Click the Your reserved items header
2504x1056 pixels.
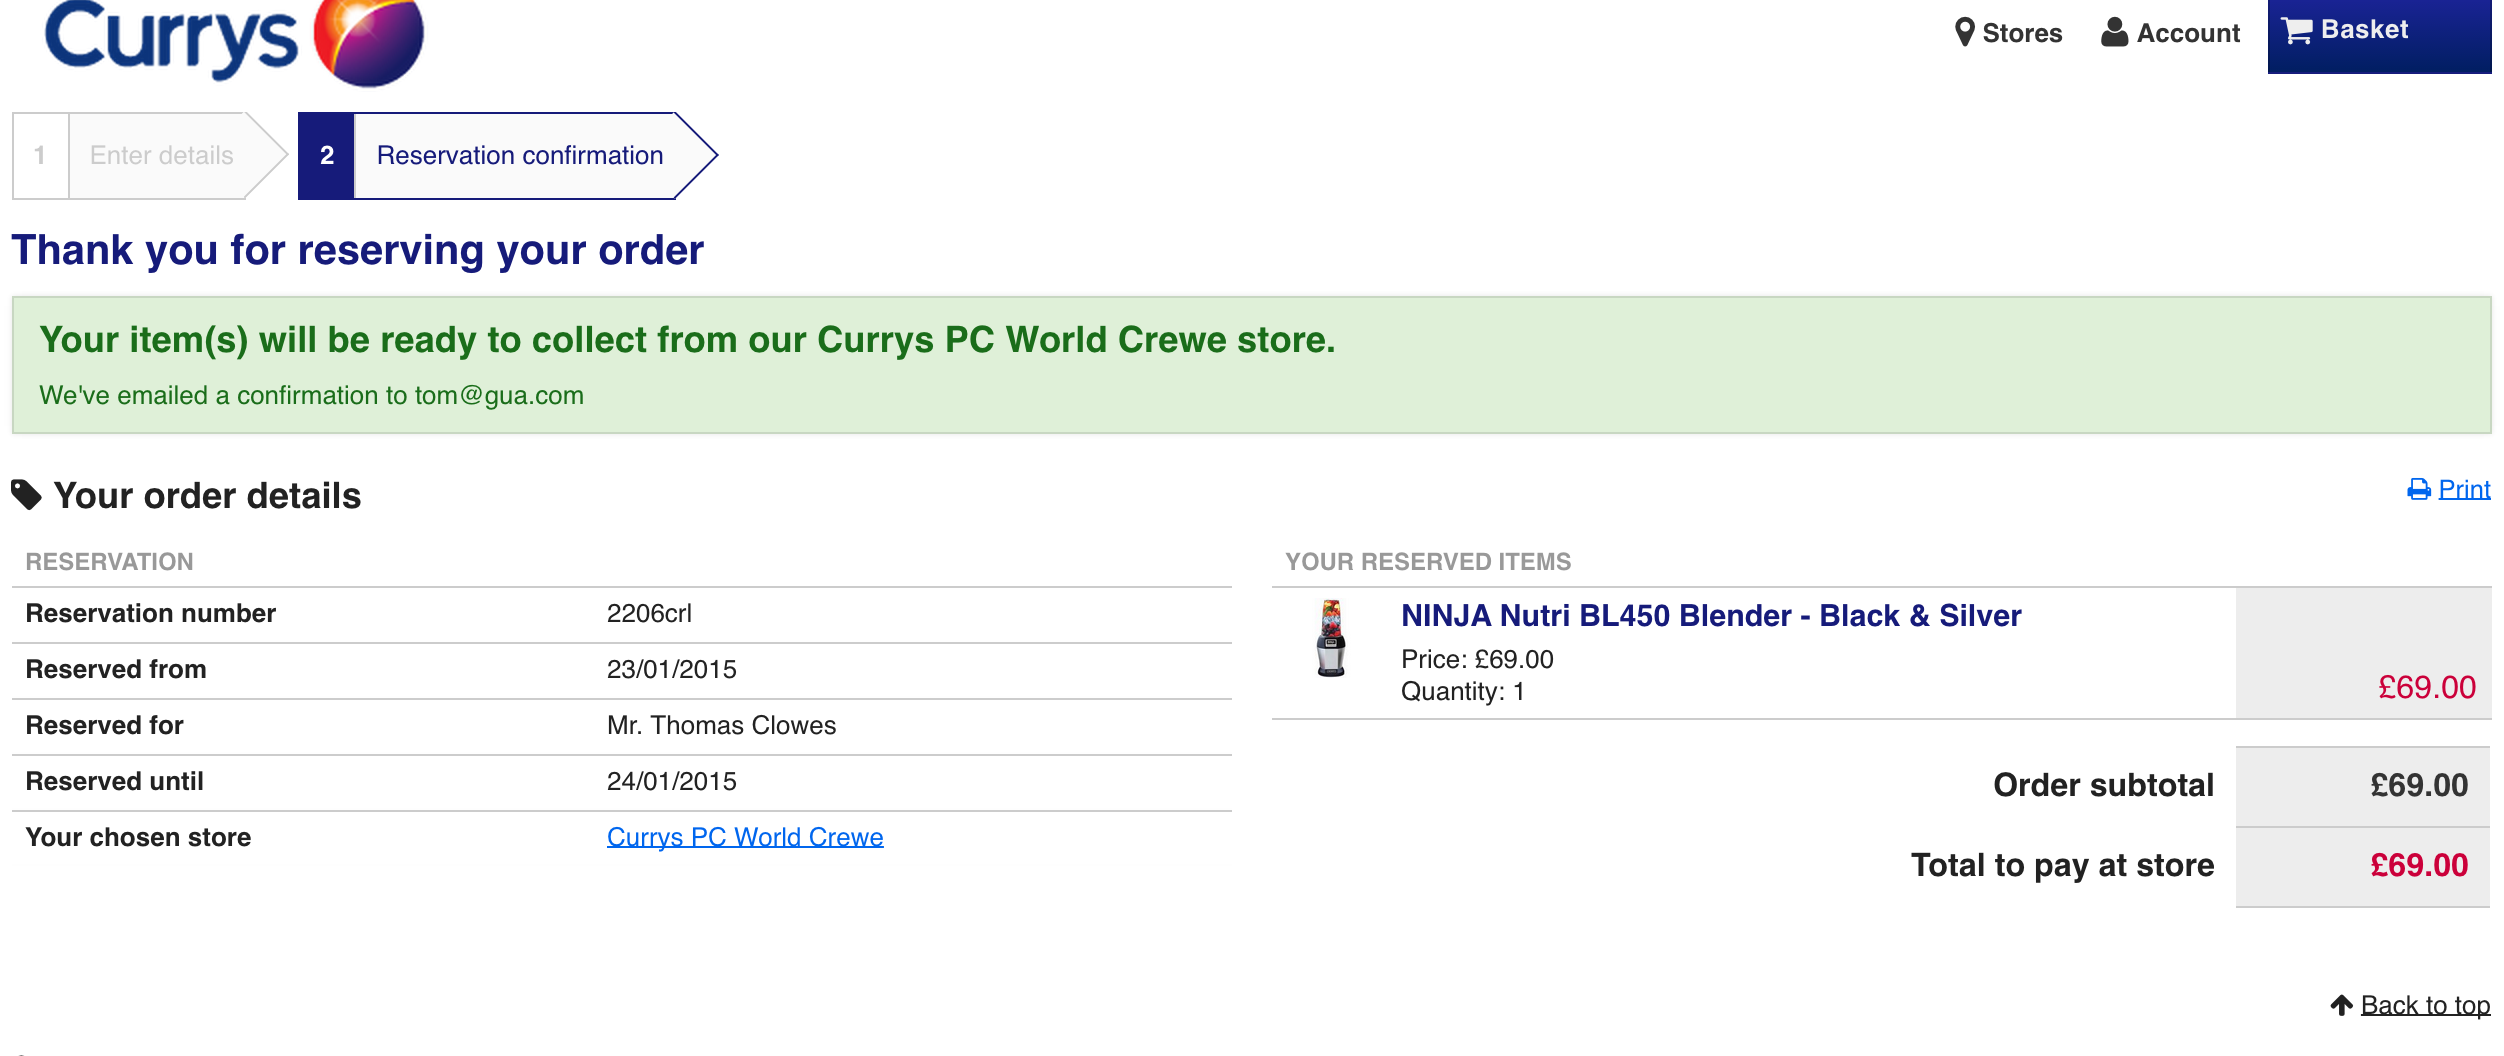tap(1428, 561)
